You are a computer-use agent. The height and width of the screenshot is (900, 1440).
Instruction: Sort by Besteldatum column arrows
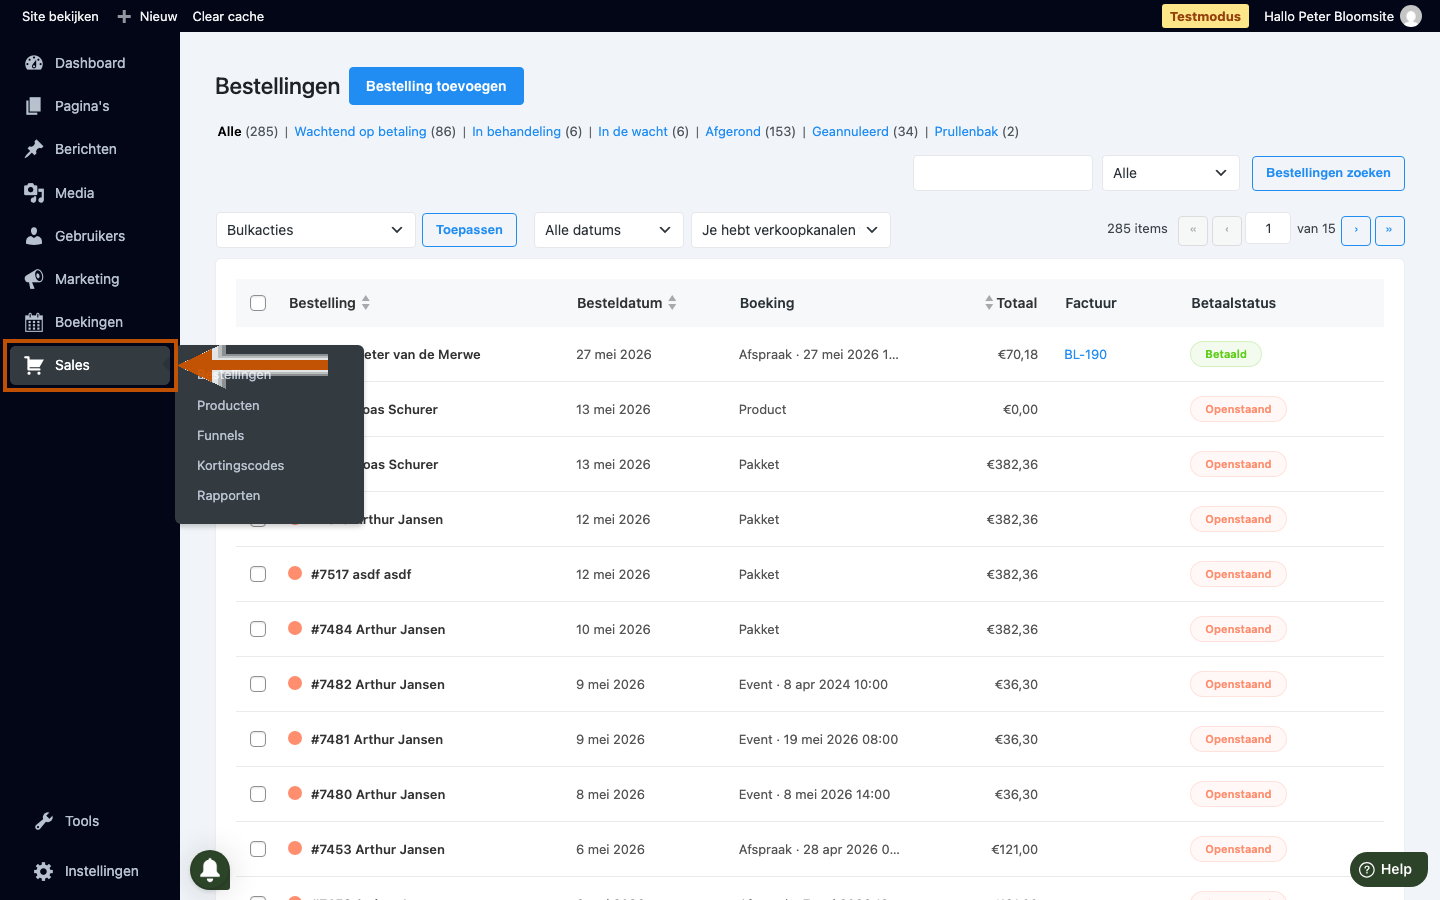pos(672,303)
